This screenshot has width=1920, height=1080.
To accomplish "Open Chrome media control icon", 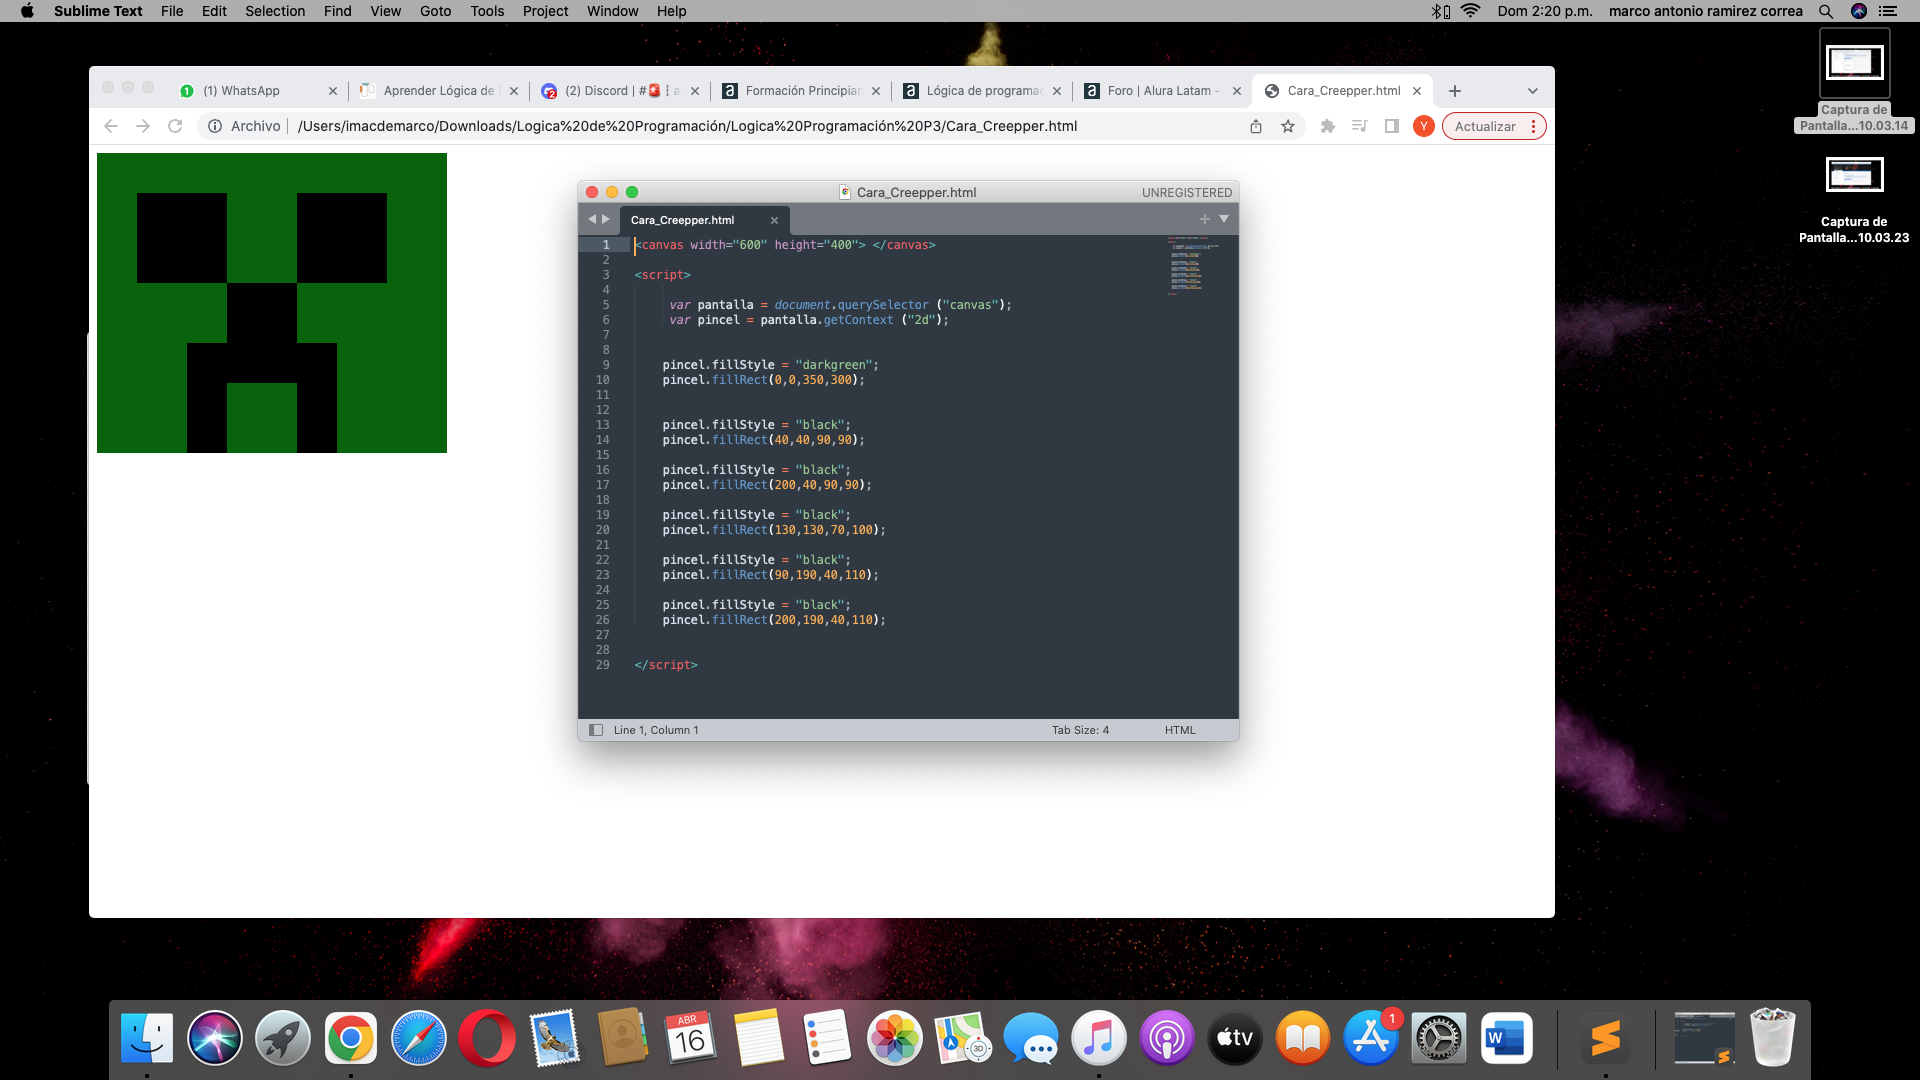I will coord(1360,126).
